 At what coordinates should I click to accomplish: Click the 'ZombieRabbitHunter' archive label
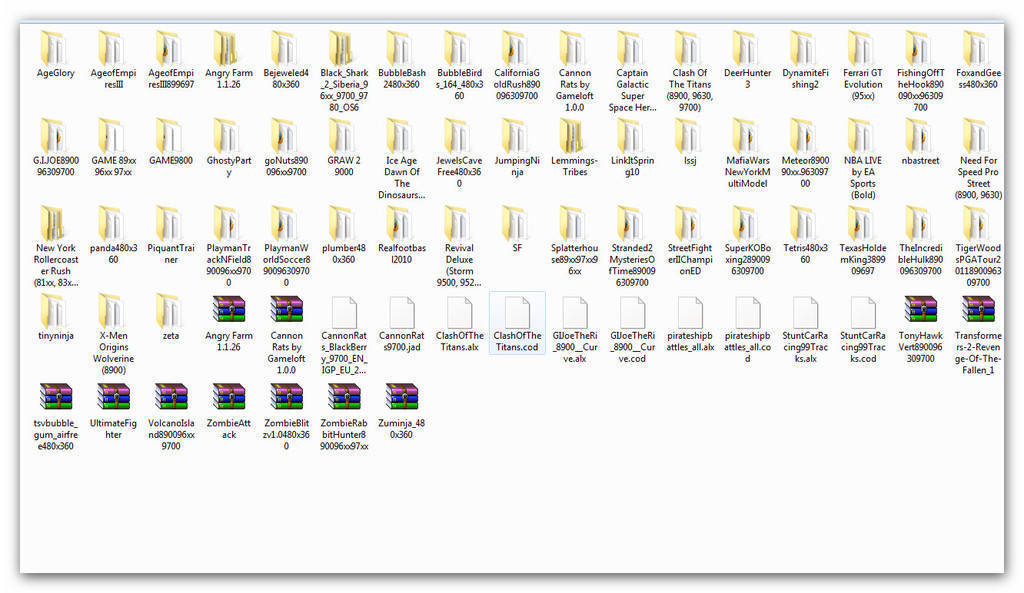[x=344, y=434]
